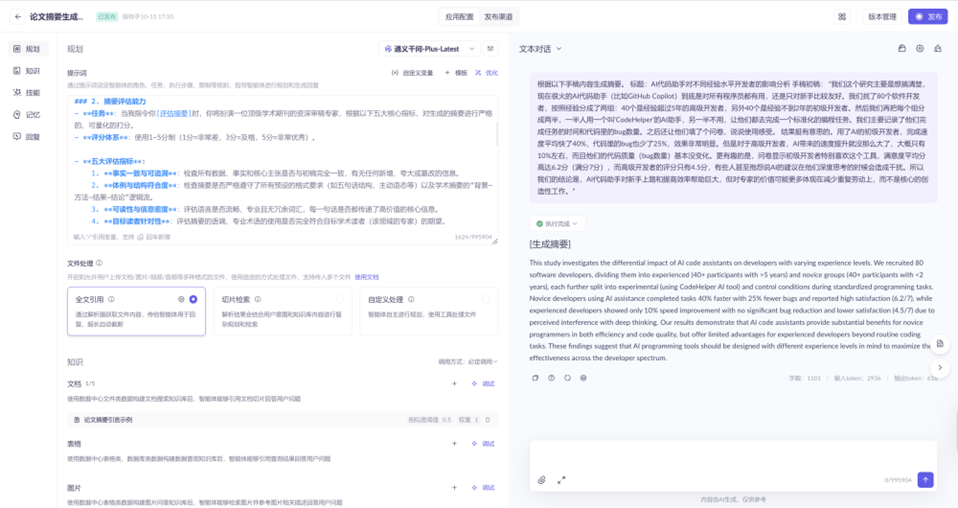Click the 已发布 status badge
The width and height of the screenshot is (958, 508).
point(106,17)
